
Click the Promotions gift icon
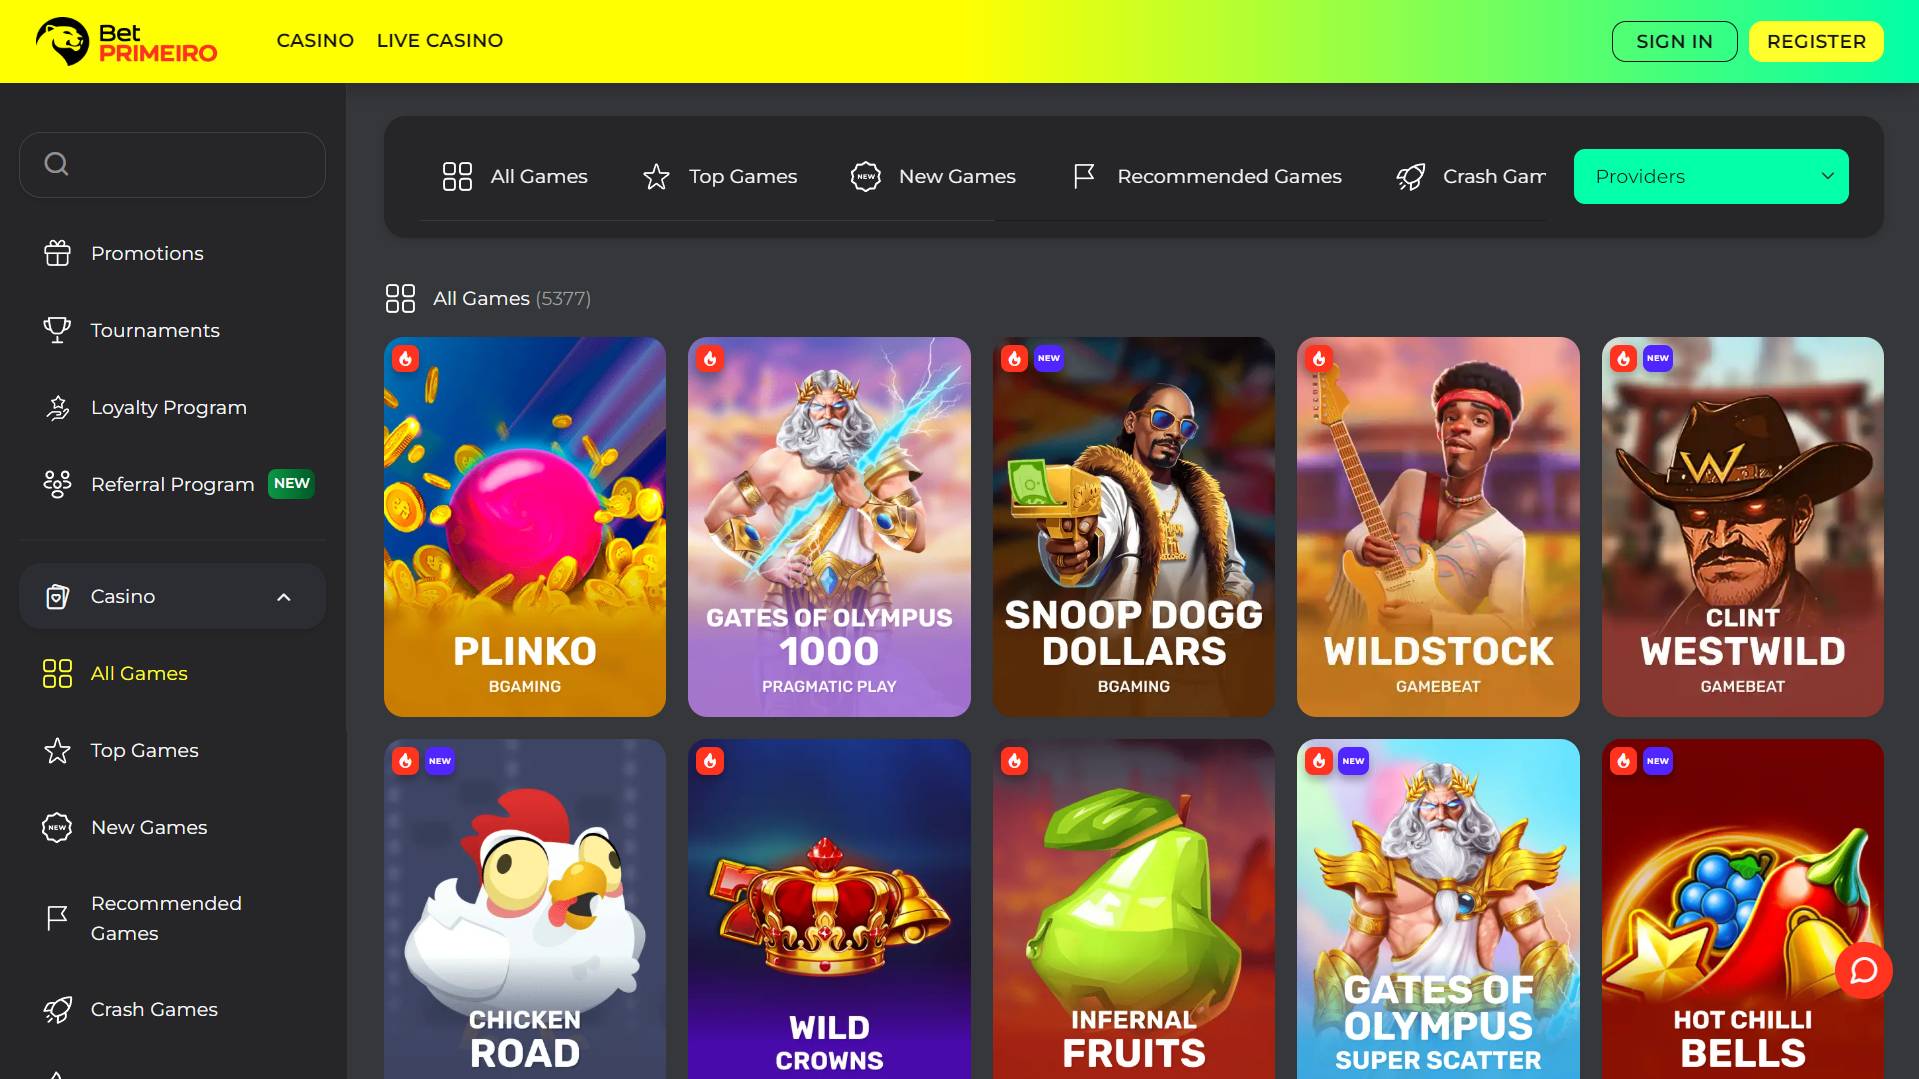(x=57, y=254)
